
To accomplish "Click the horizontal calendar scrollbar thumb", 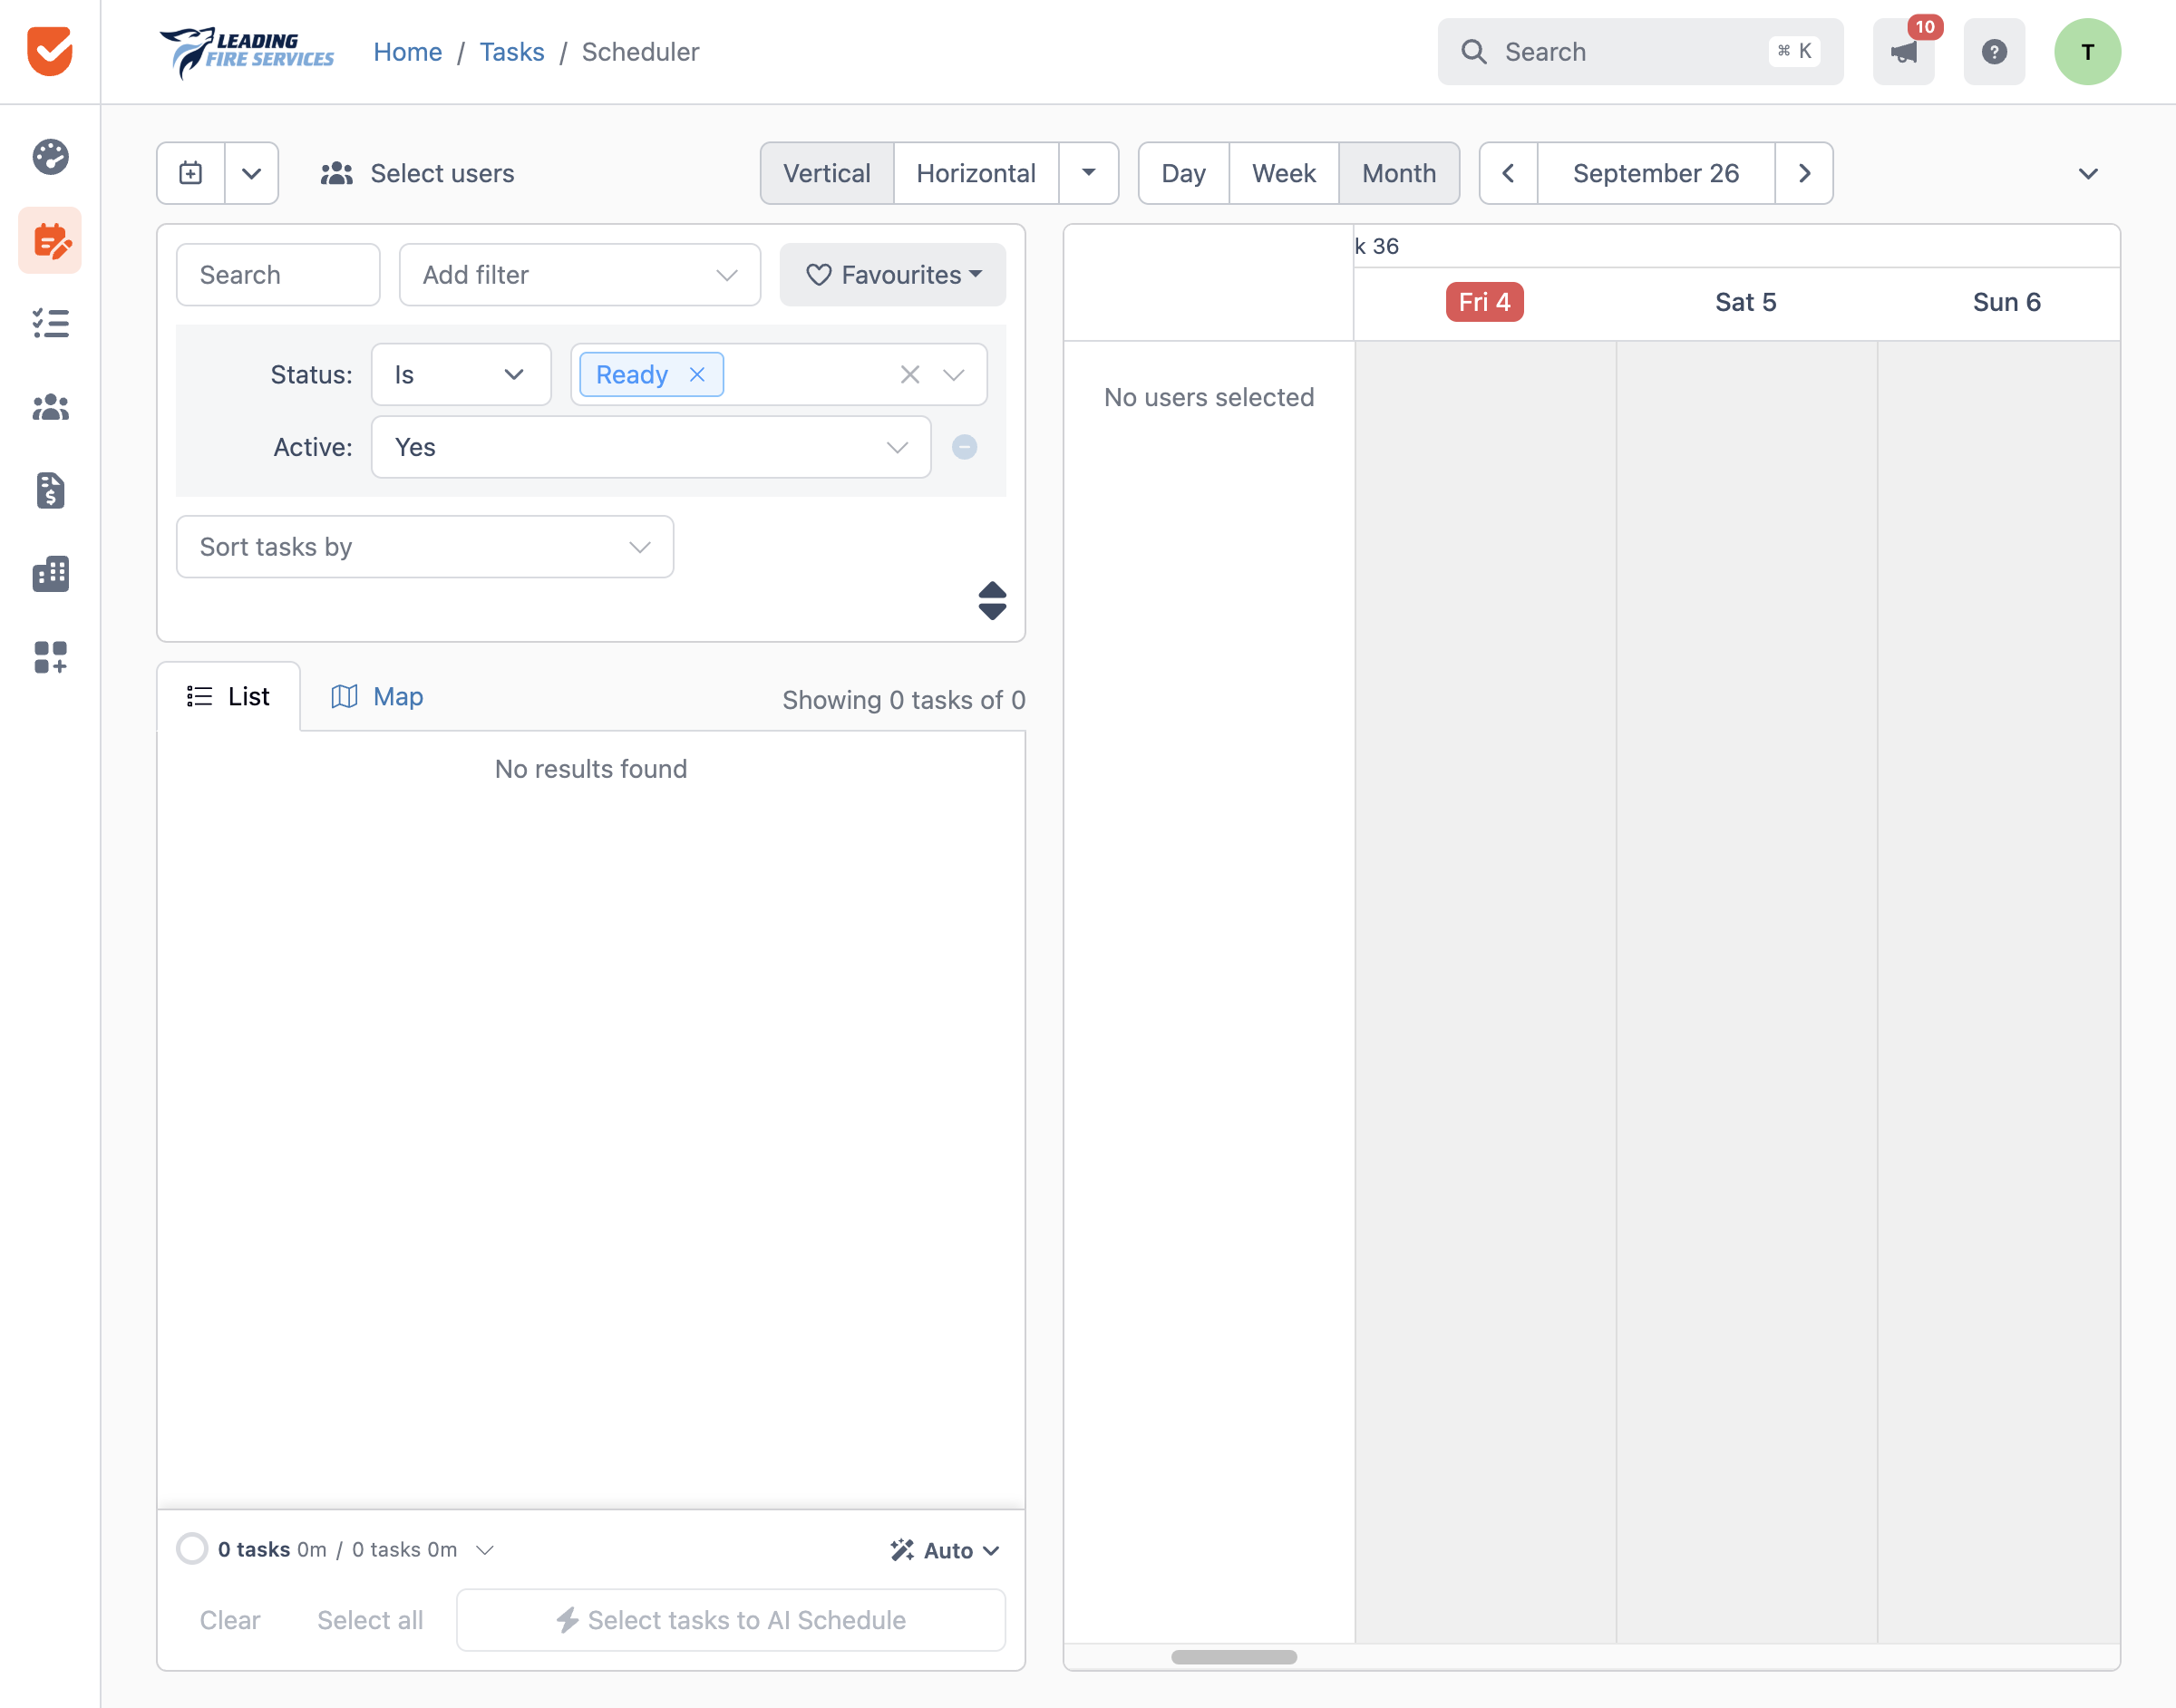I will click(x=1234, y=1657).
